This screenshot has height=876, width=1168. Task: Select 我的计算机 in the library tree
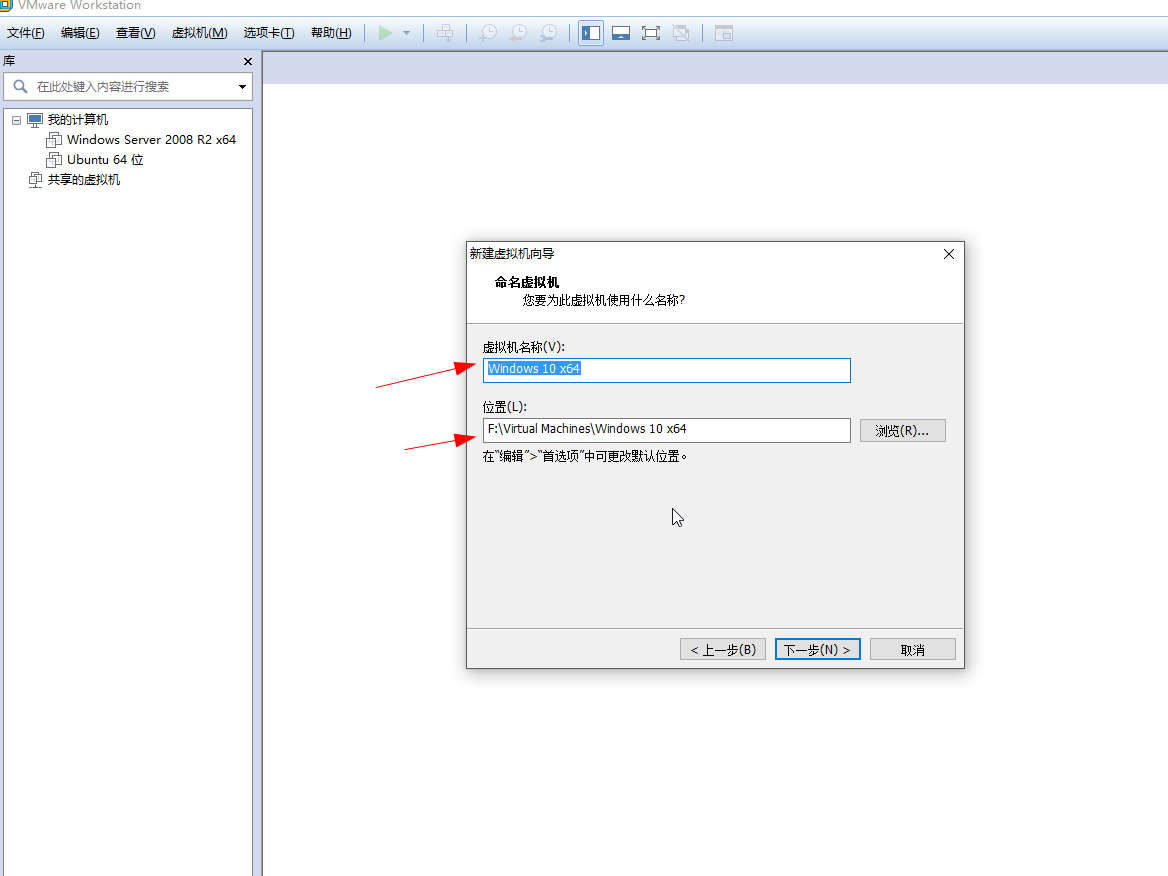[x=77, y=119]
